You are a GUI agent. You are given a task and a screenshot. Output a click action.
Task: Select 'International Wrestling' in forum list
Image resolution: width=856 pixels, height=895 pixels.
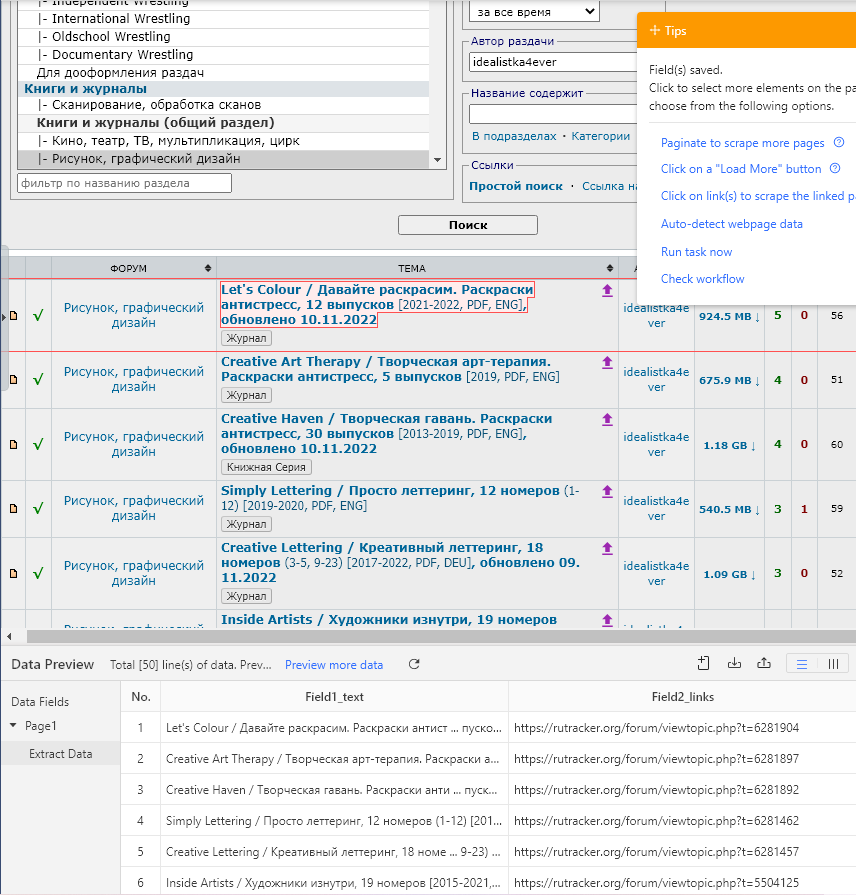click(x=224, y=19)
